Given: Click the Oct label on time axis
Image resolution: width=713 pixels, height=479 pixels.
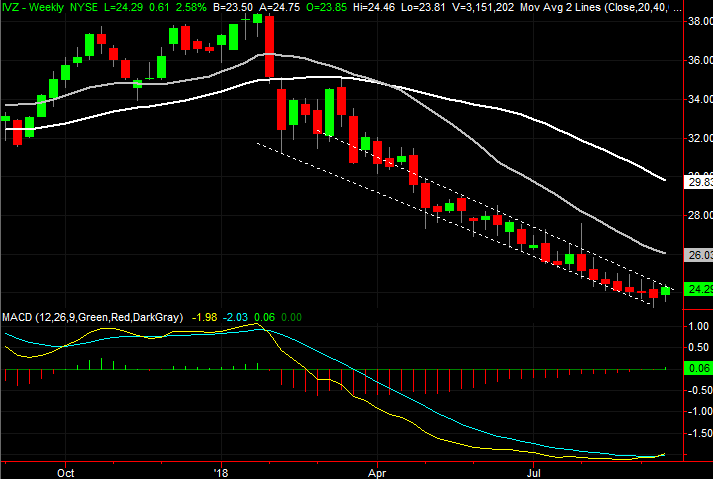Looking at the screenshot, I should pos(66,468).
